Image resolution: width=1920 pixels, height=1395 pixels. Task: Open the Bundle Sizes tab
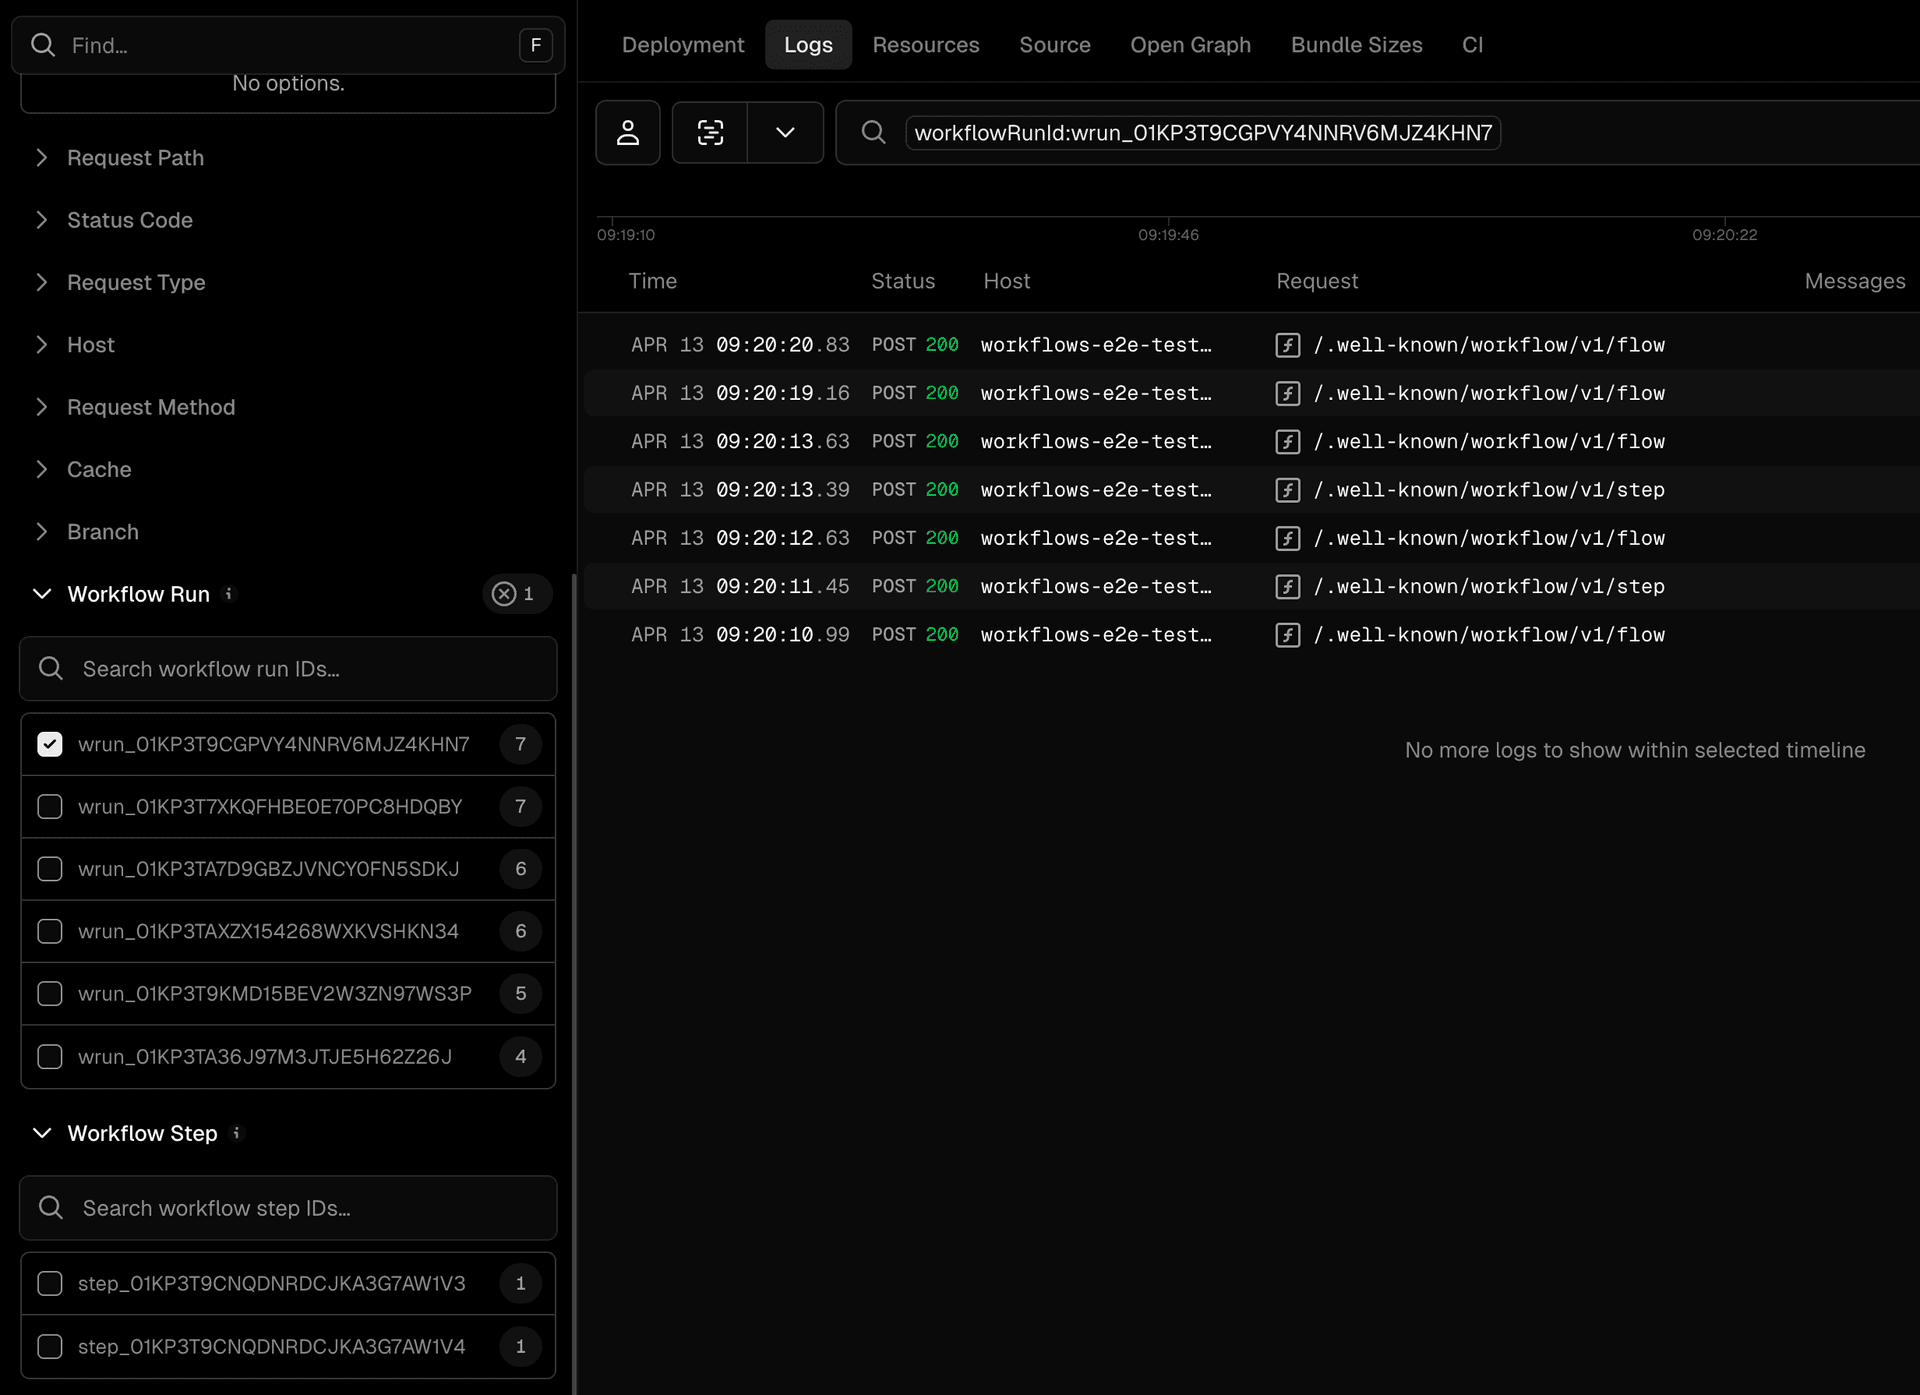pos(1356,45)
